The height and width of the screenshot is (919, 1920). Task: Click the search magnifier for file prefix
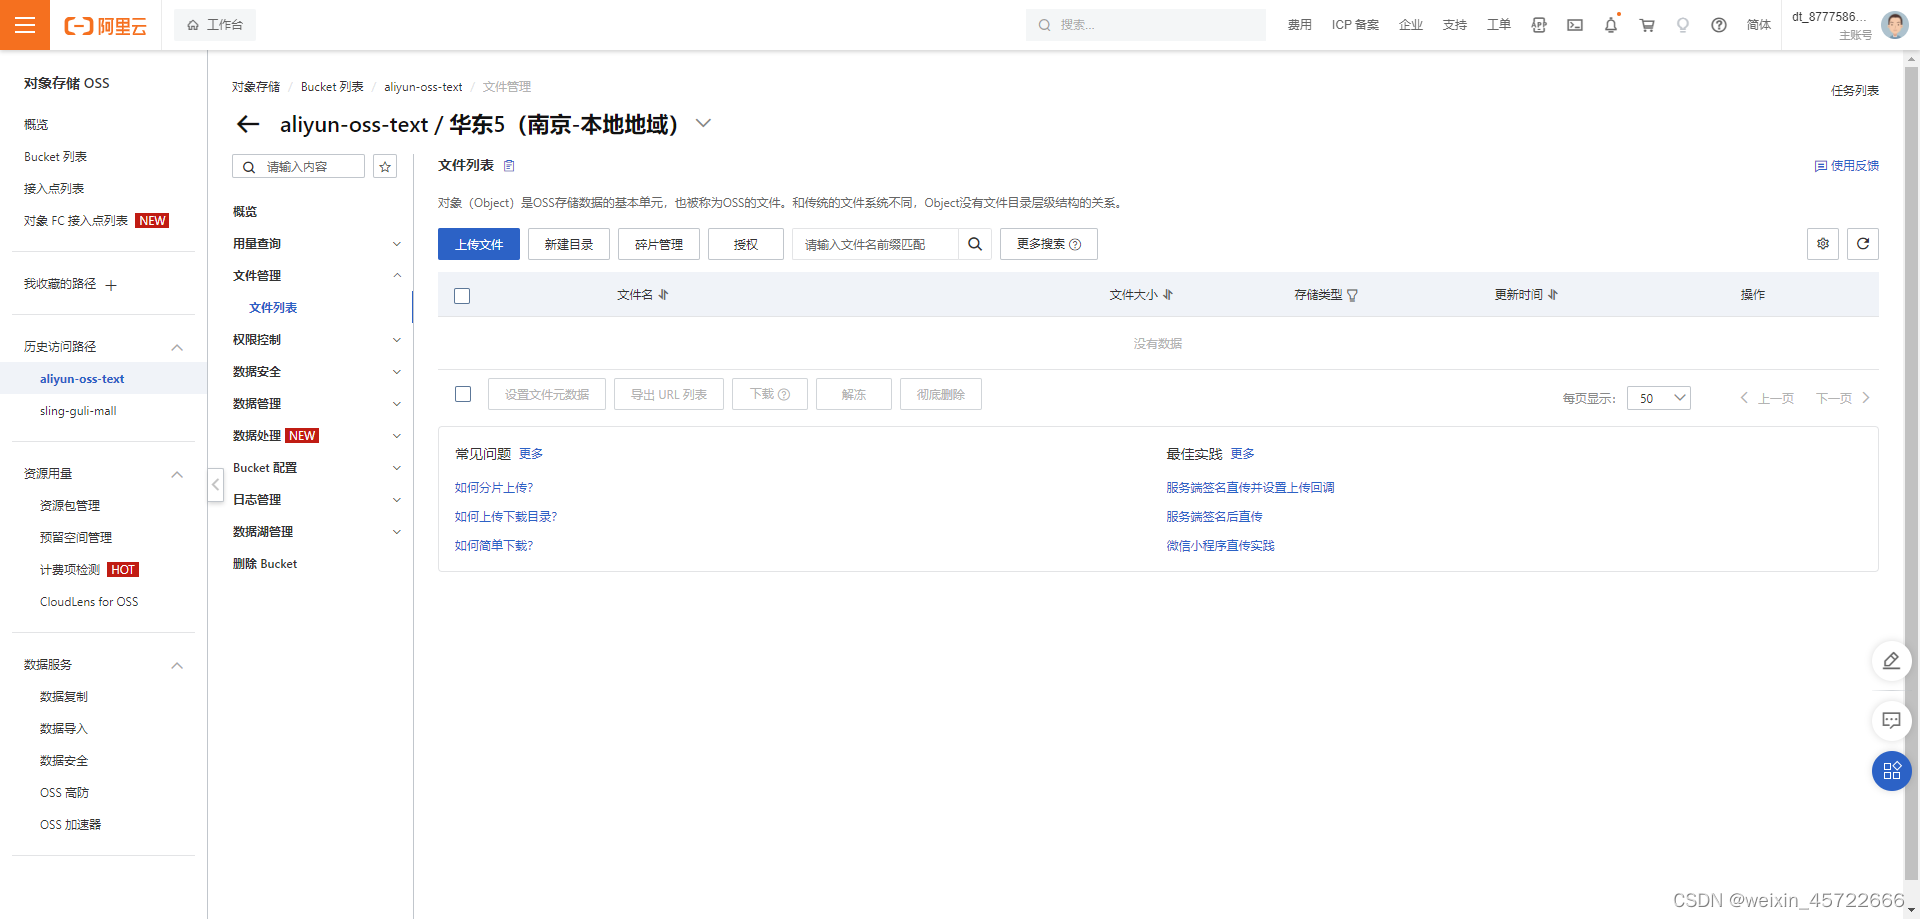[x=975, y=244]
